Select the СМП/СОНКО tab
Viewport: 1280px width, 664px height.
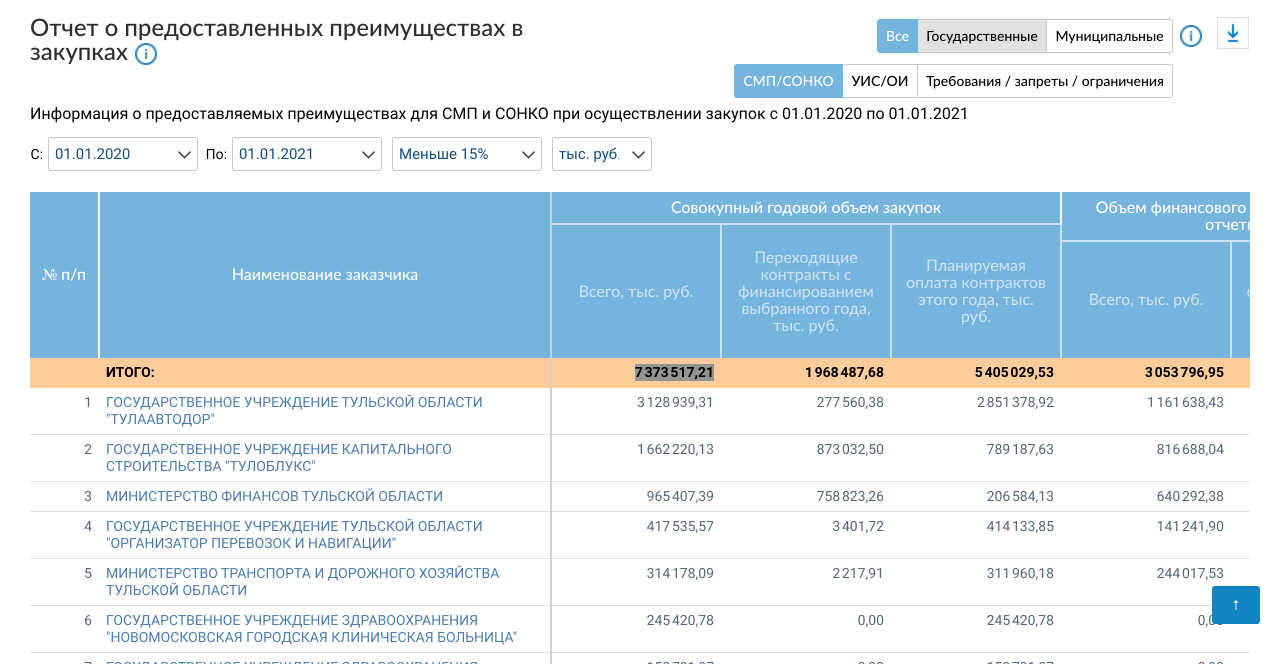788,81
